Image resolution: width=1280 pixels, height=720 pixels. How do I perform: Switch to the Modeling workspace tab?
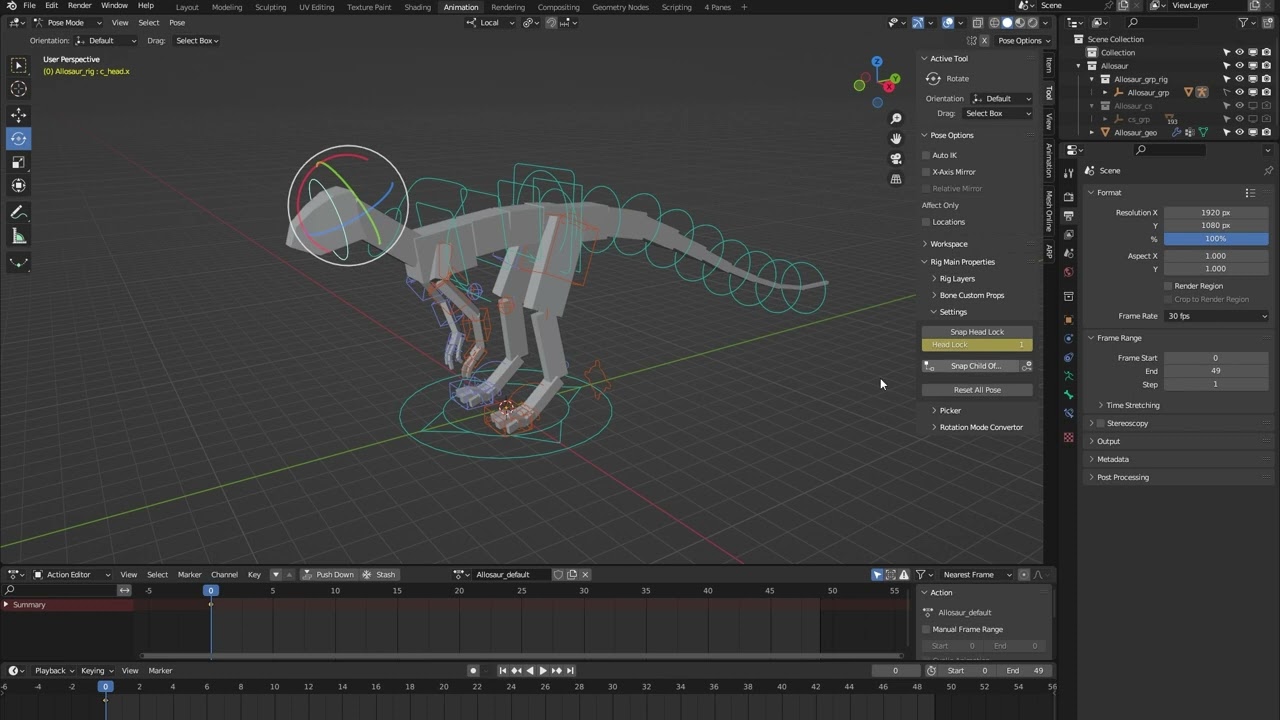tap(227, 7)
